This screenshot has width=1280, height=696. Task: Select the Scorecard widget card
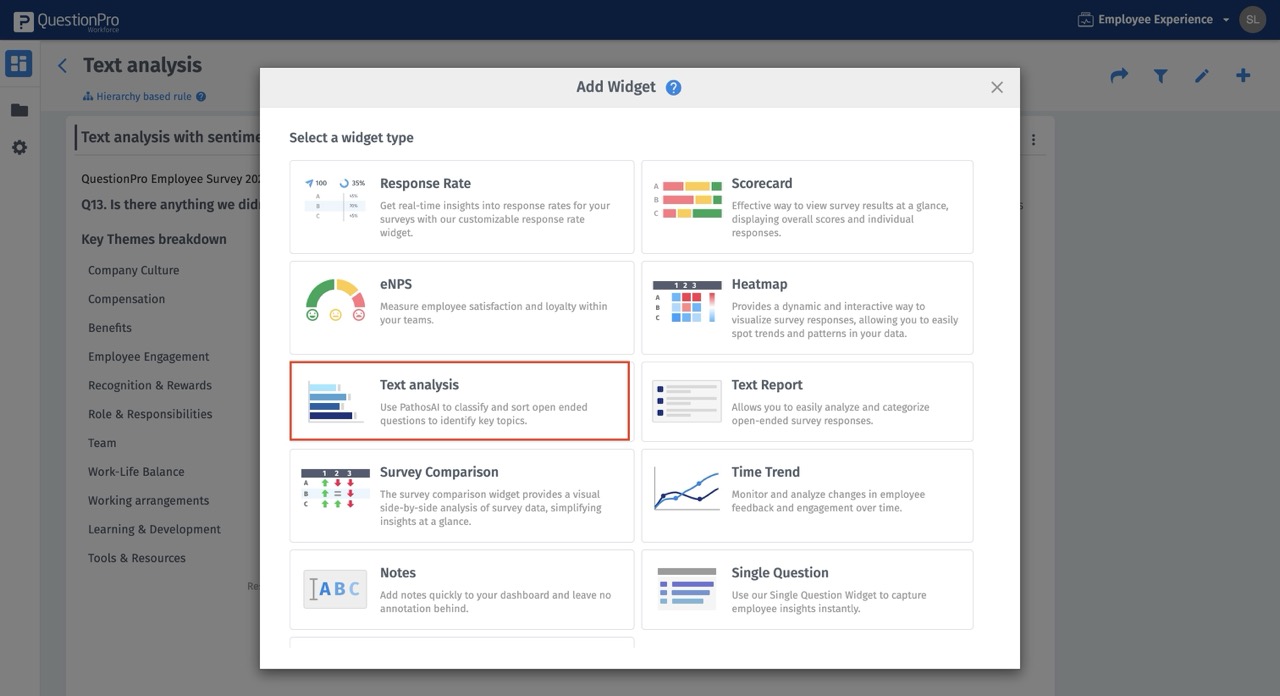[x=807, y=207]
